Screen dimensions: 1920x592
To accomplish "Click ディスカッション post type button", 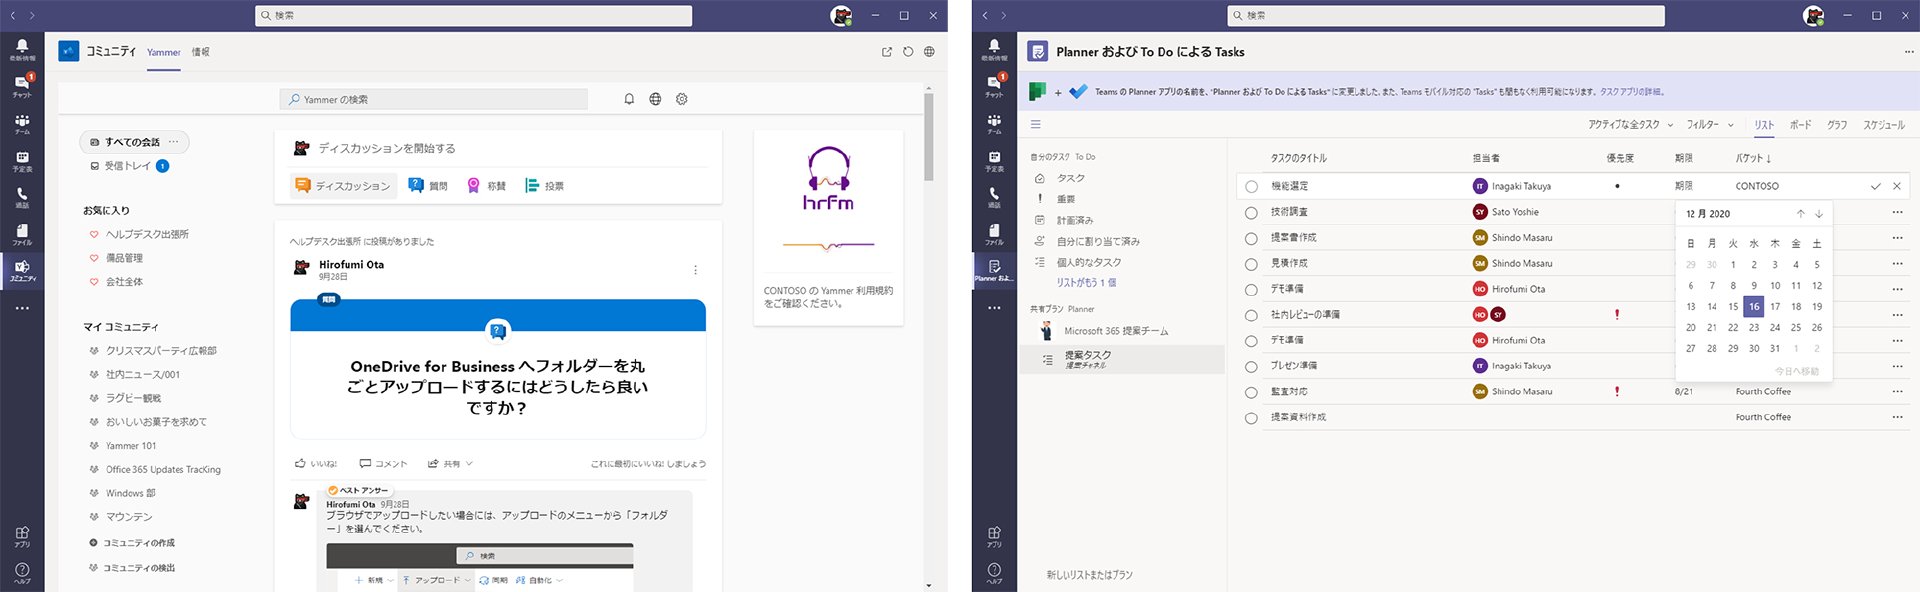I will coord(343,186).
